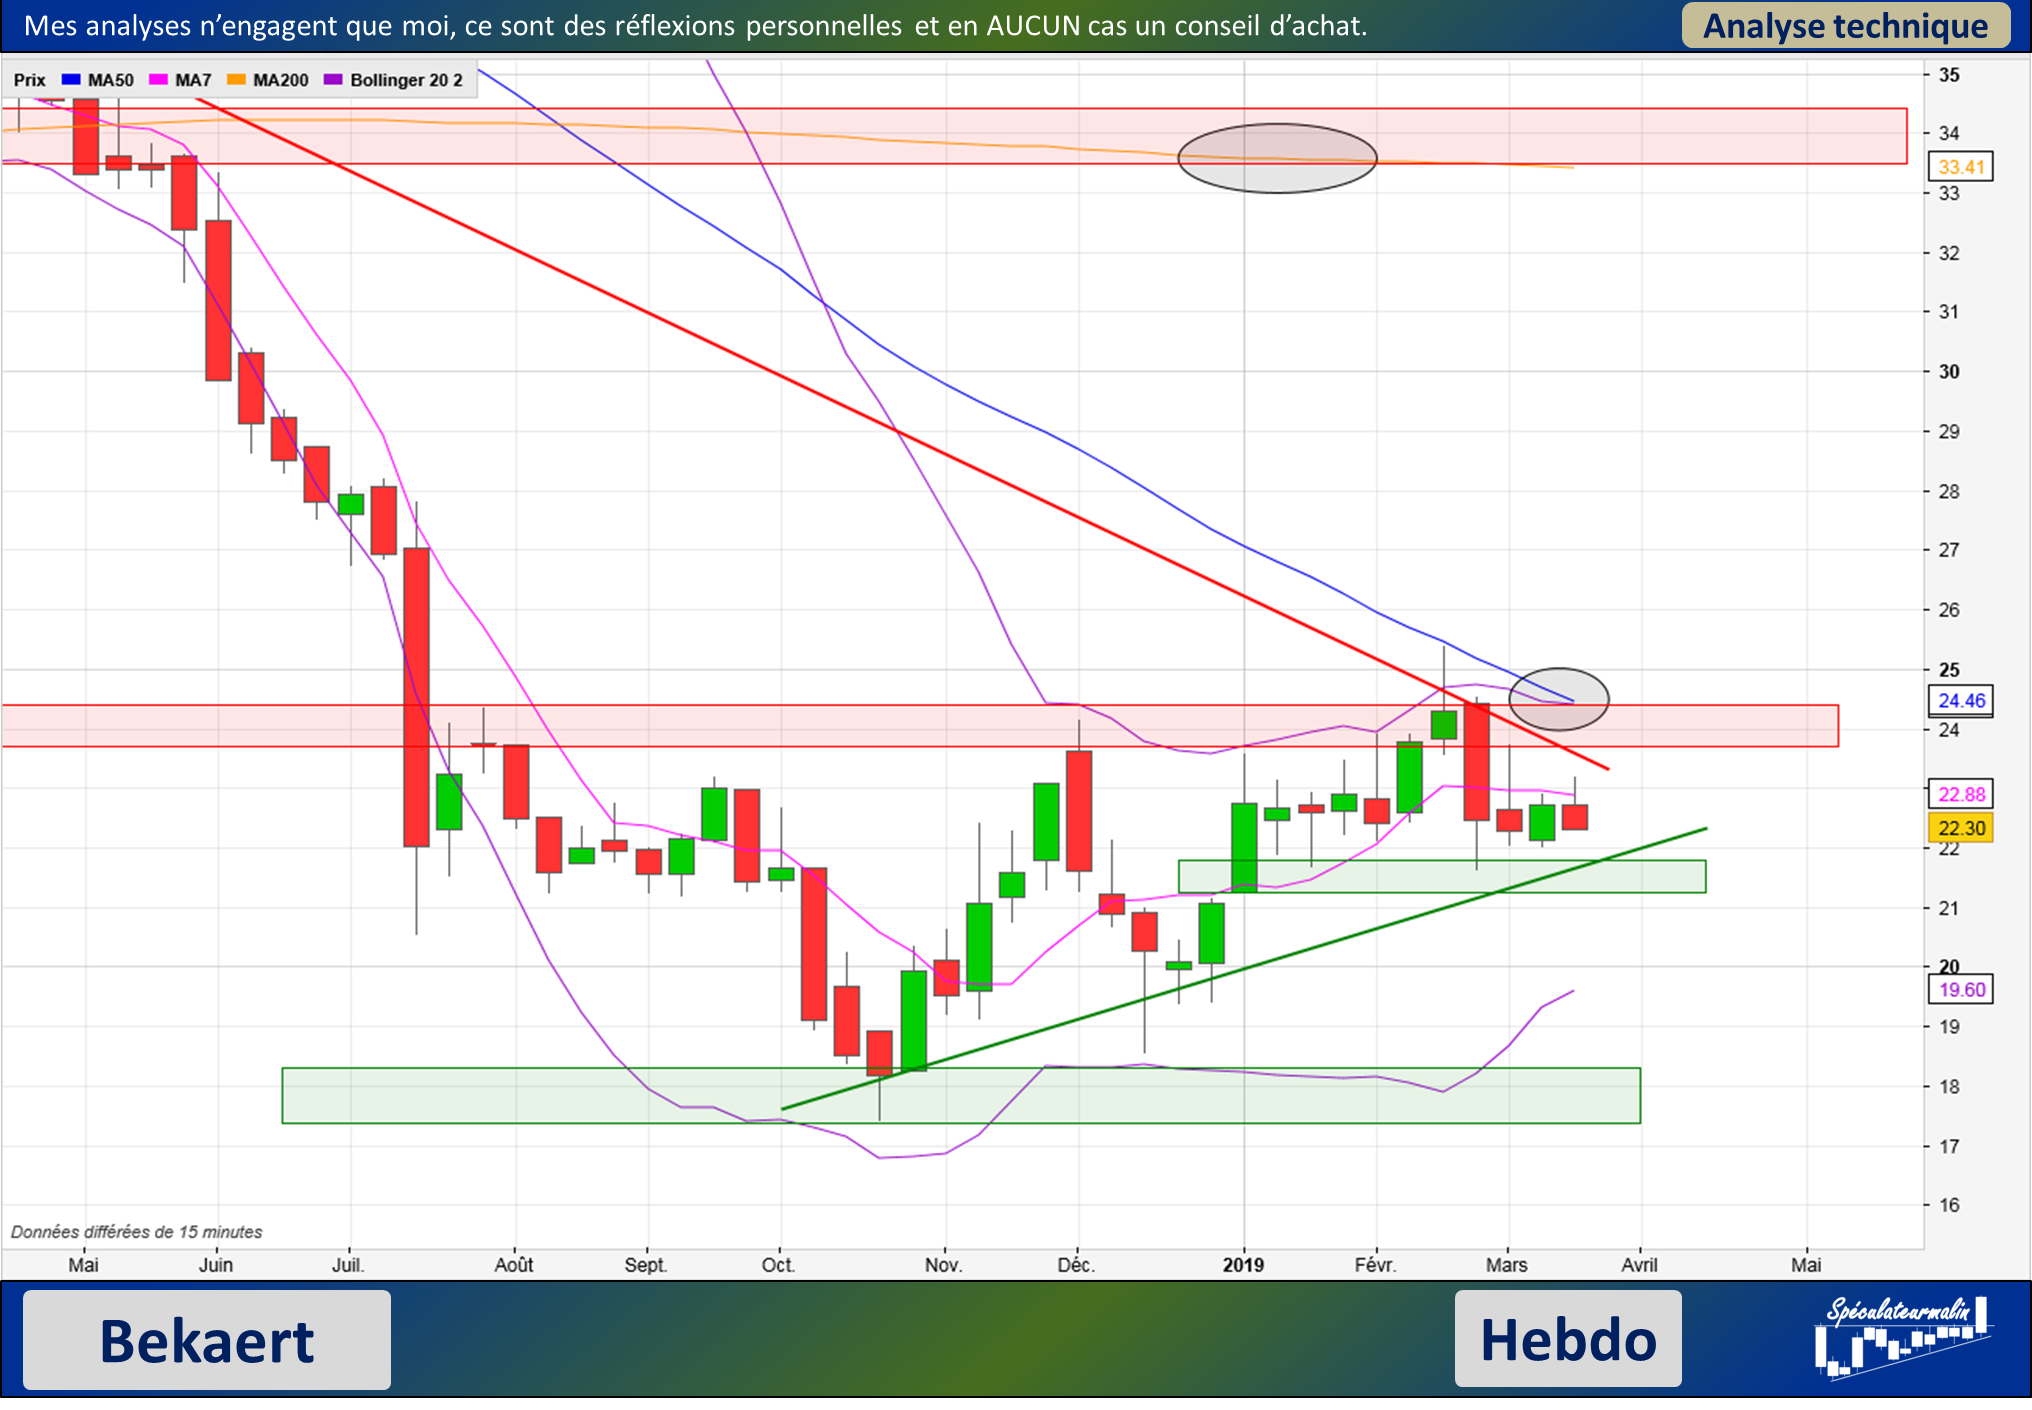Click the MA50 value tag 24.46
Image resolution: width=2032 pixels, height=1410 pixels.
click(x=1961, y=701)
